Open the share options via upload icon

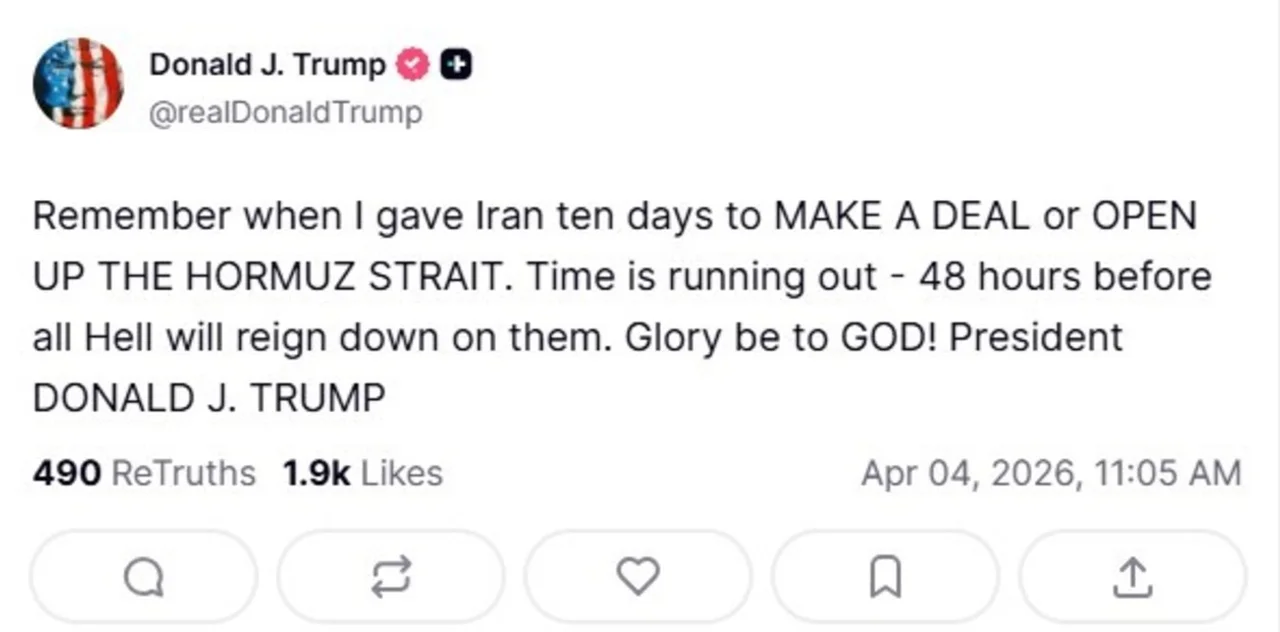point(1132,577)
